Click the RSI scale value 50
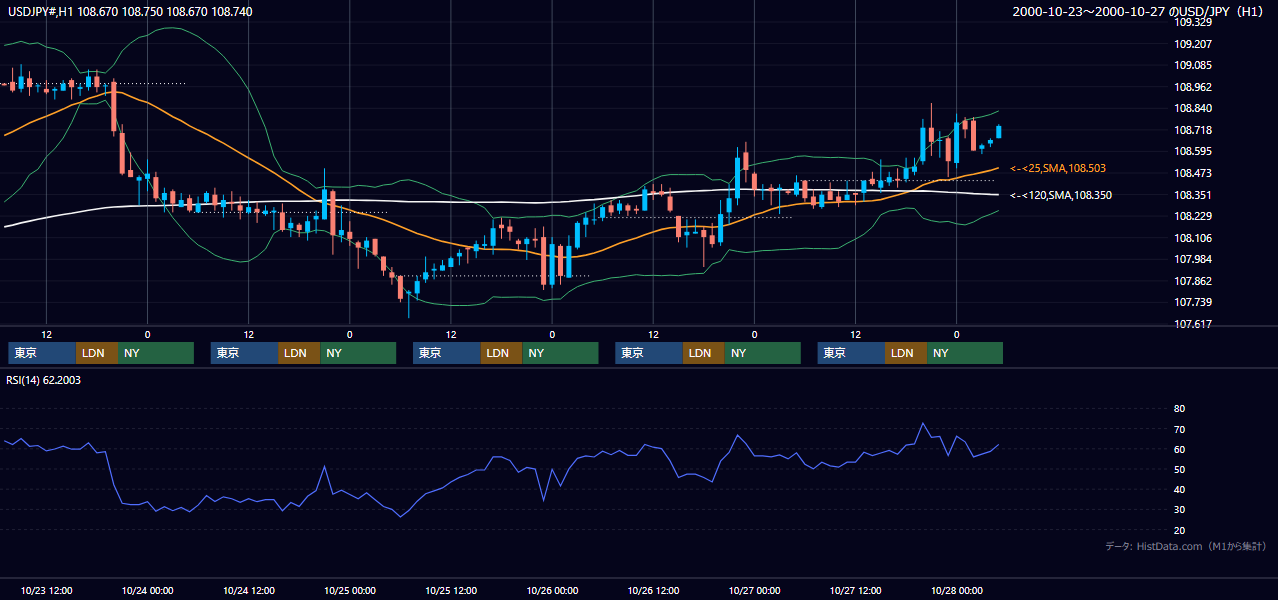 tap(1179, 470)
